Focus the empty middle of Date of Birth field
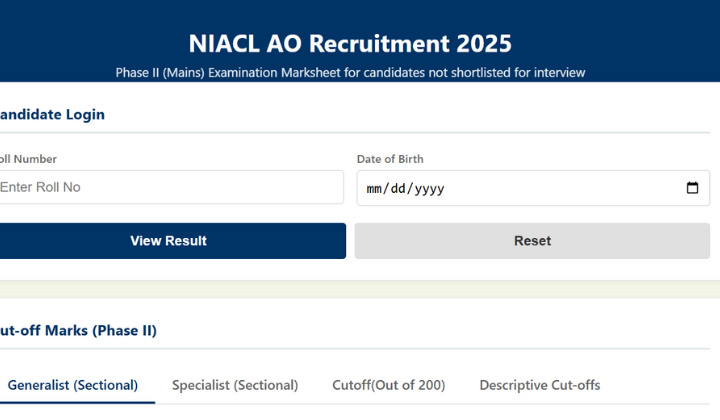This screenshot has width=720, height=420. [560, 188]
